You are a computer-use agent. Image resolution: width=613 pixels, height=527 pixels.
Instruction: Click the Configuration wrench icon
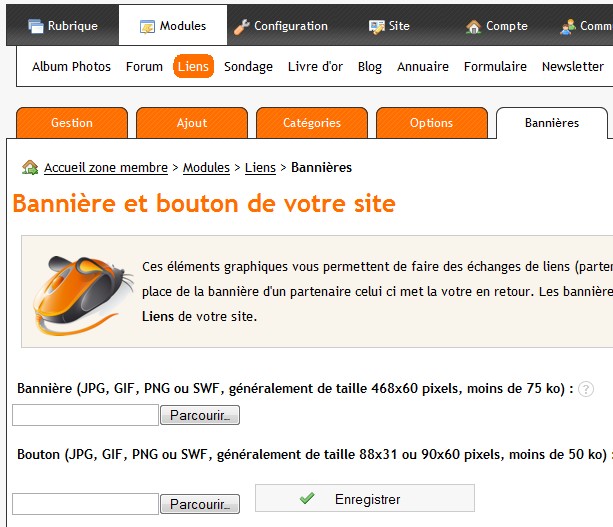[x=242, y=27]
